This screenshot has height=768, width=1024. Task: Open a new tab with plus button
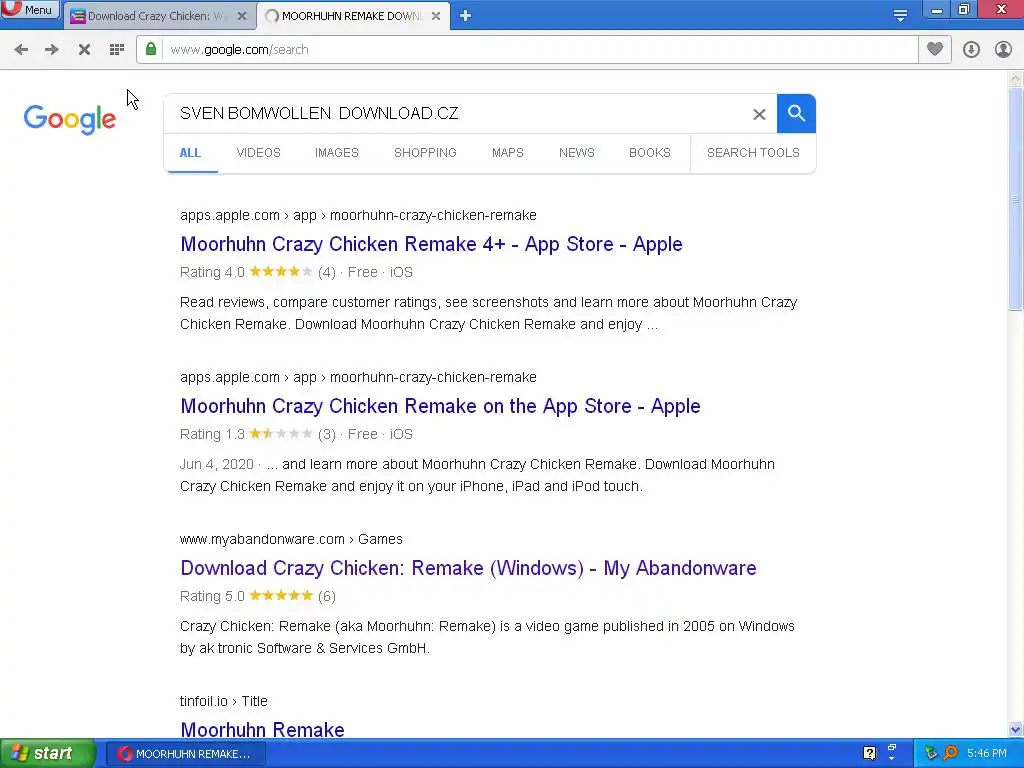tap(465, 16)
